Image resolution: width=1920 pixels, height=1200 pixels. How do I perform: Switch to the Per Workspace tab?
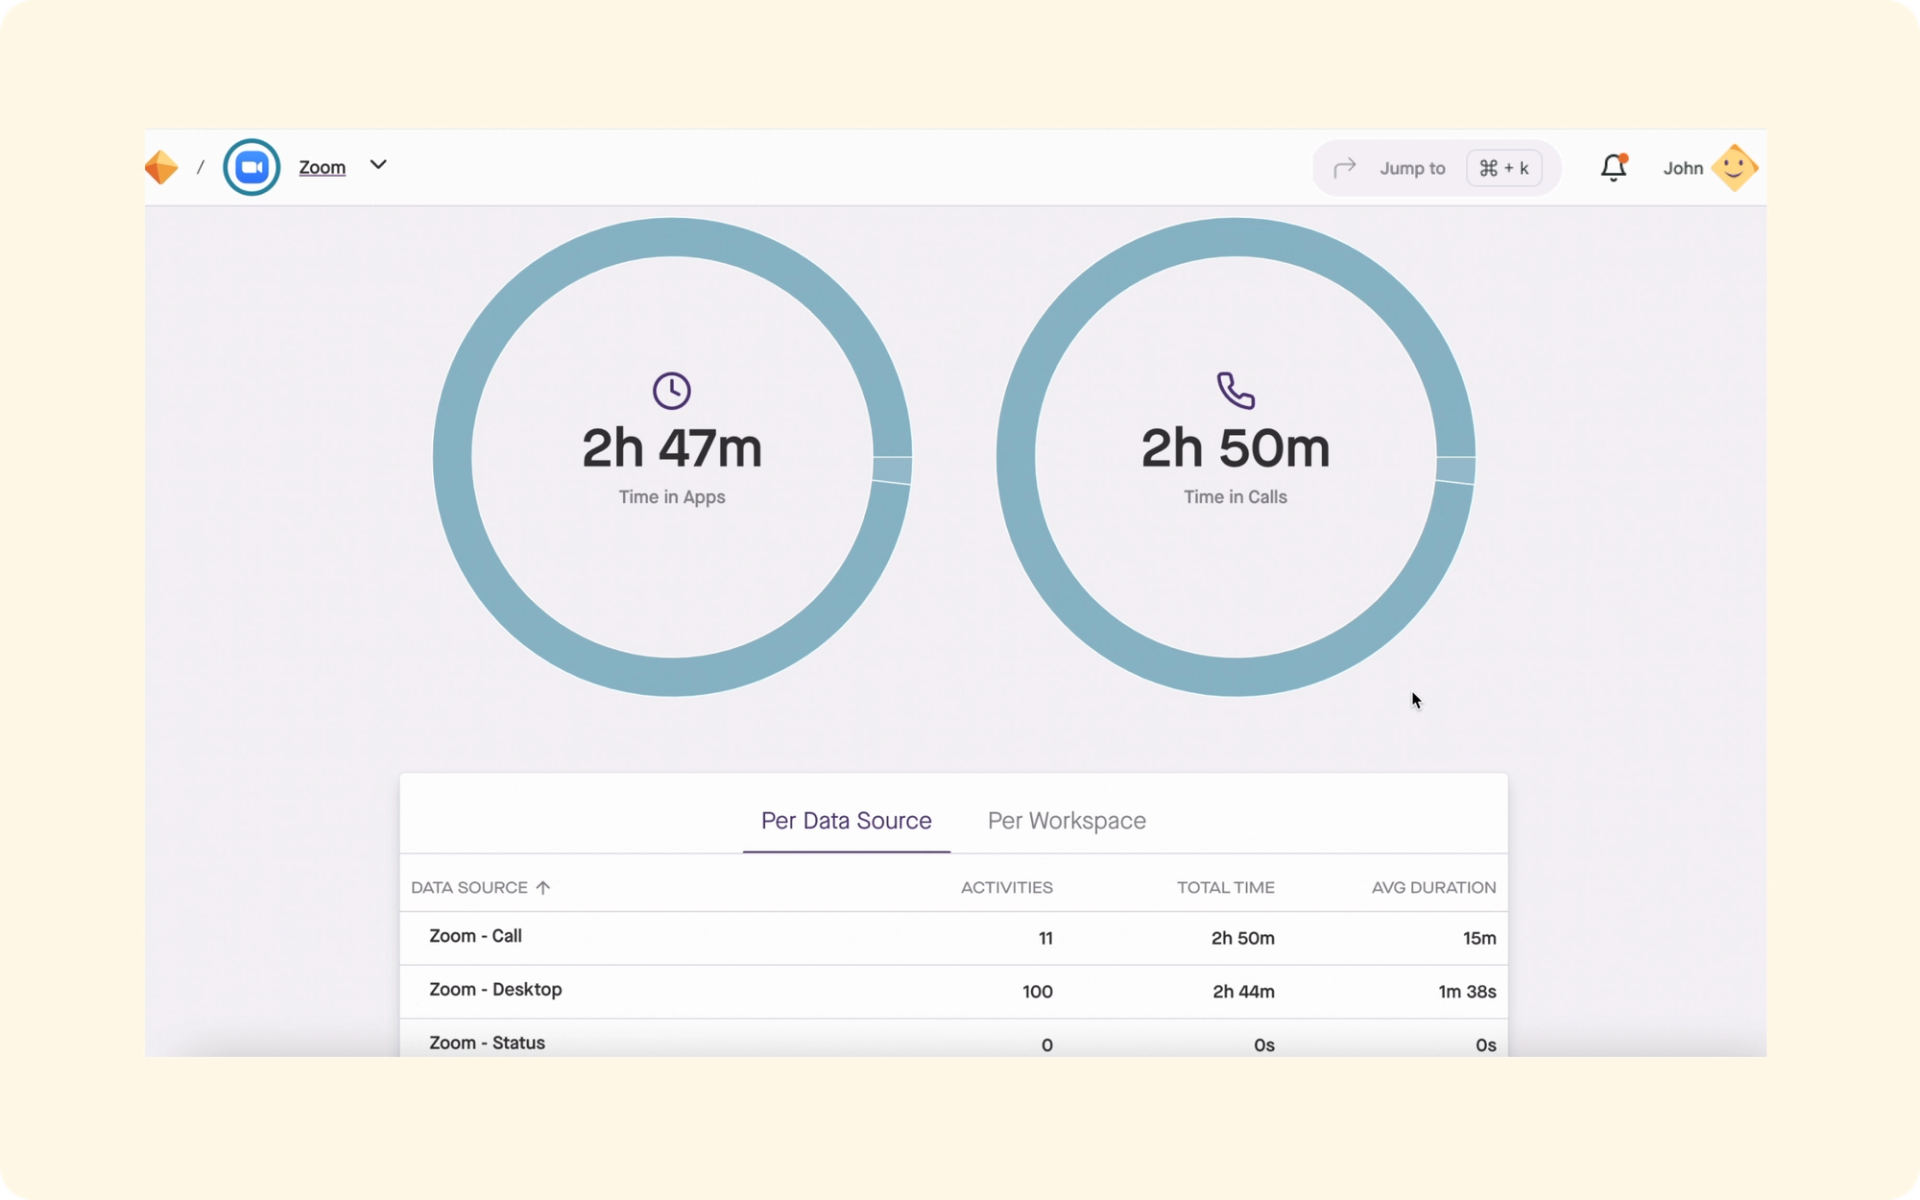point(1066,821)
